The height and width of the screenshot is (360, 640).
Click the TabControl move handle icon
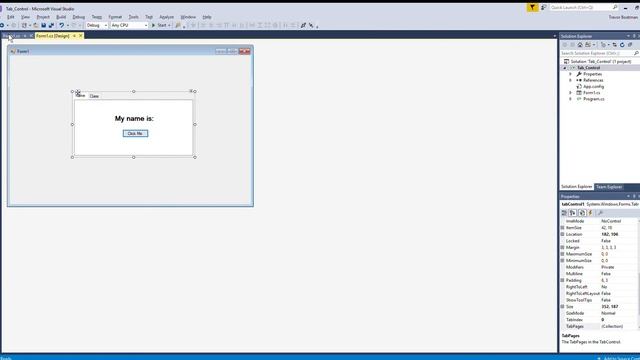coord(78,93)
